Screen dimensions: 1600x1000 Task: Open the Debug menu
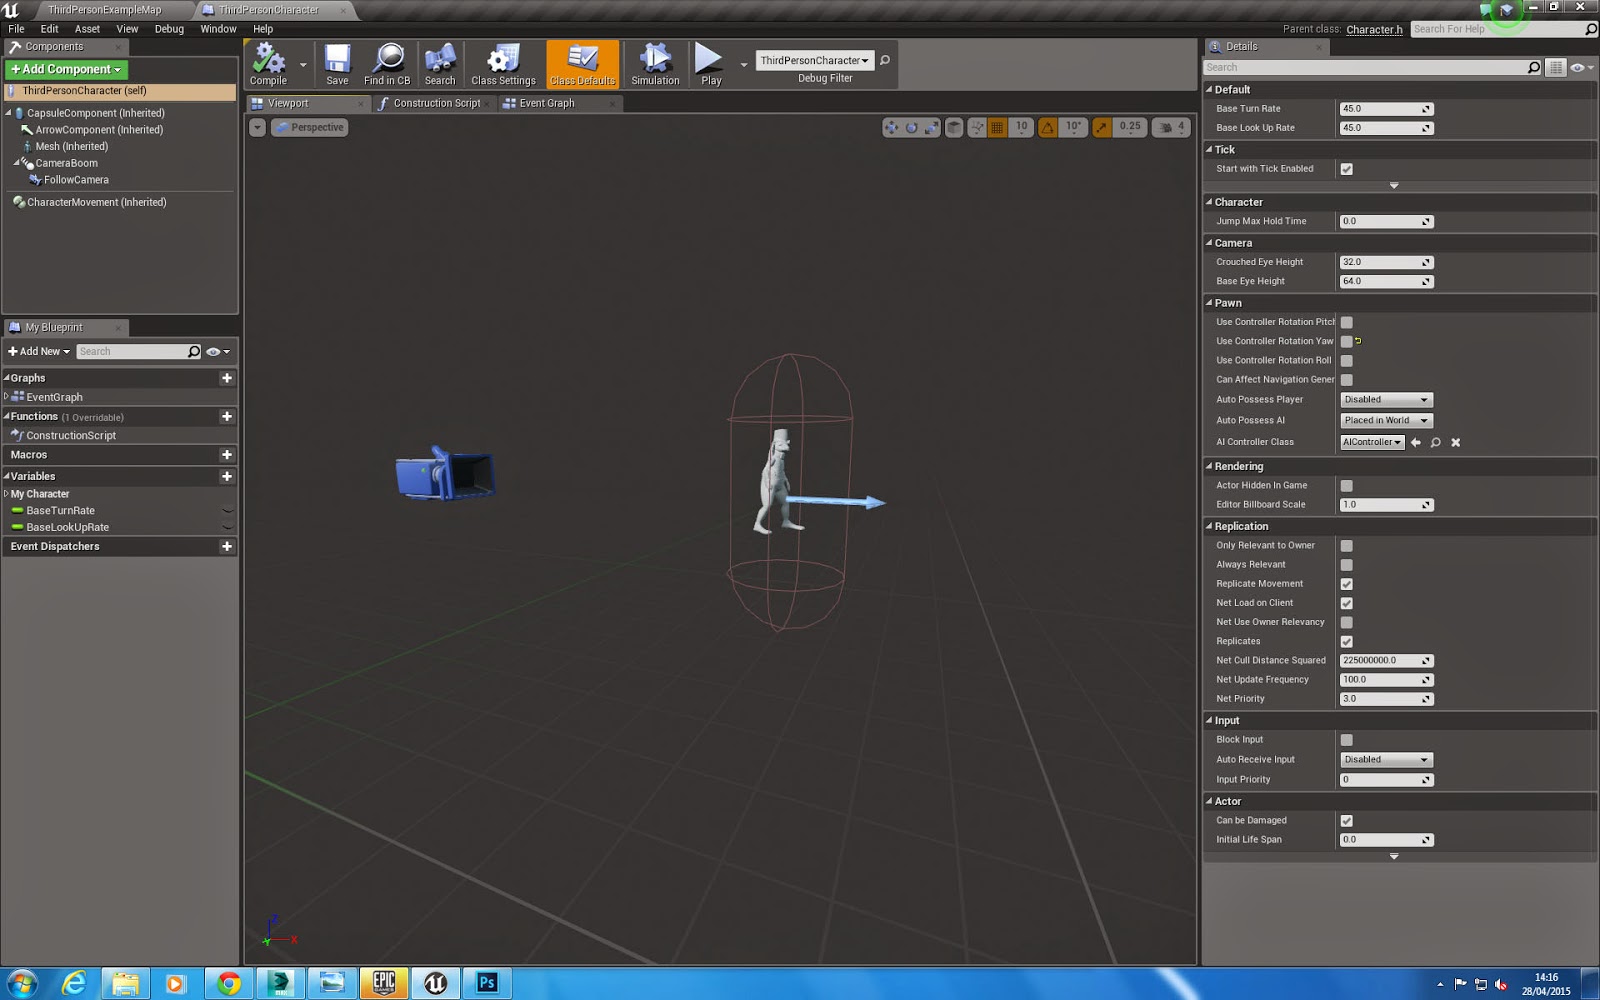pyautogui.click(x=169, y=29)
